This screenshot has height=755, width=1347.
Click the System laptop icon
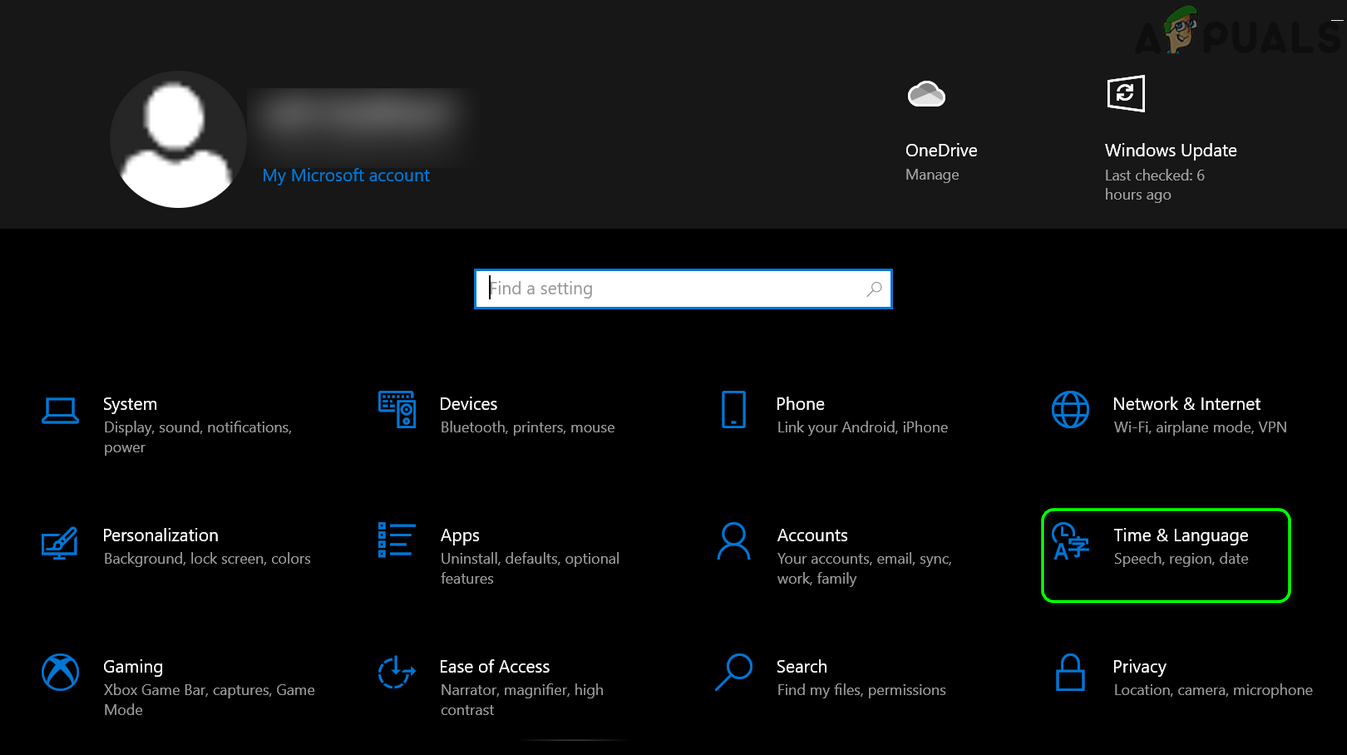pyautogui.click(x=60, y=410)
